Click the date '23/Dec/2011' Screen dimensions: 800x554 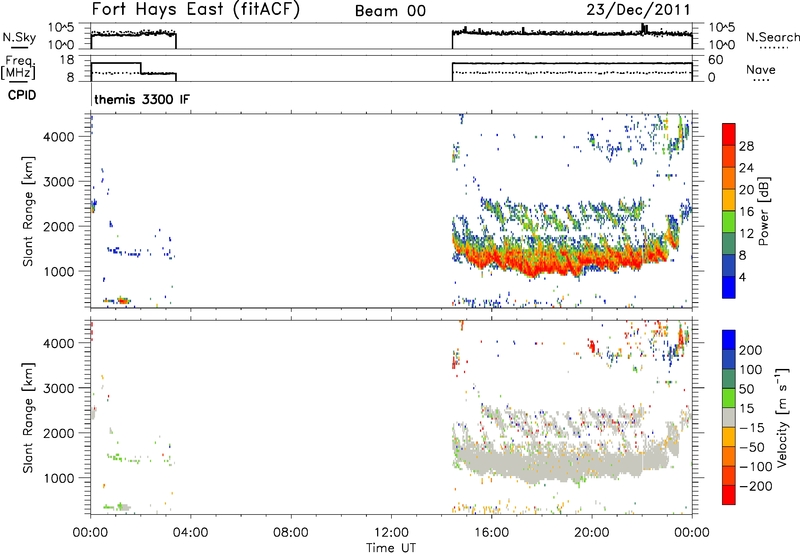tap(638, 9)
